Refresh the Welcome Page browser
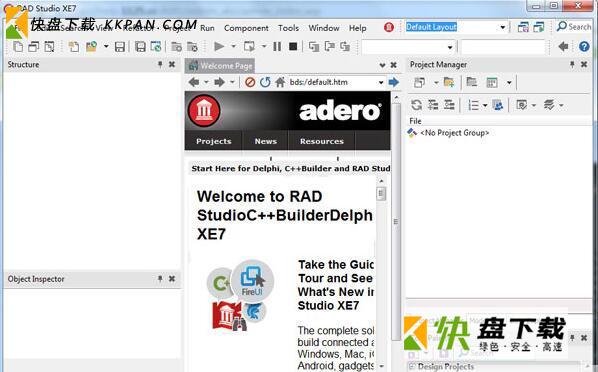598x372 pixels. point(265,82)
